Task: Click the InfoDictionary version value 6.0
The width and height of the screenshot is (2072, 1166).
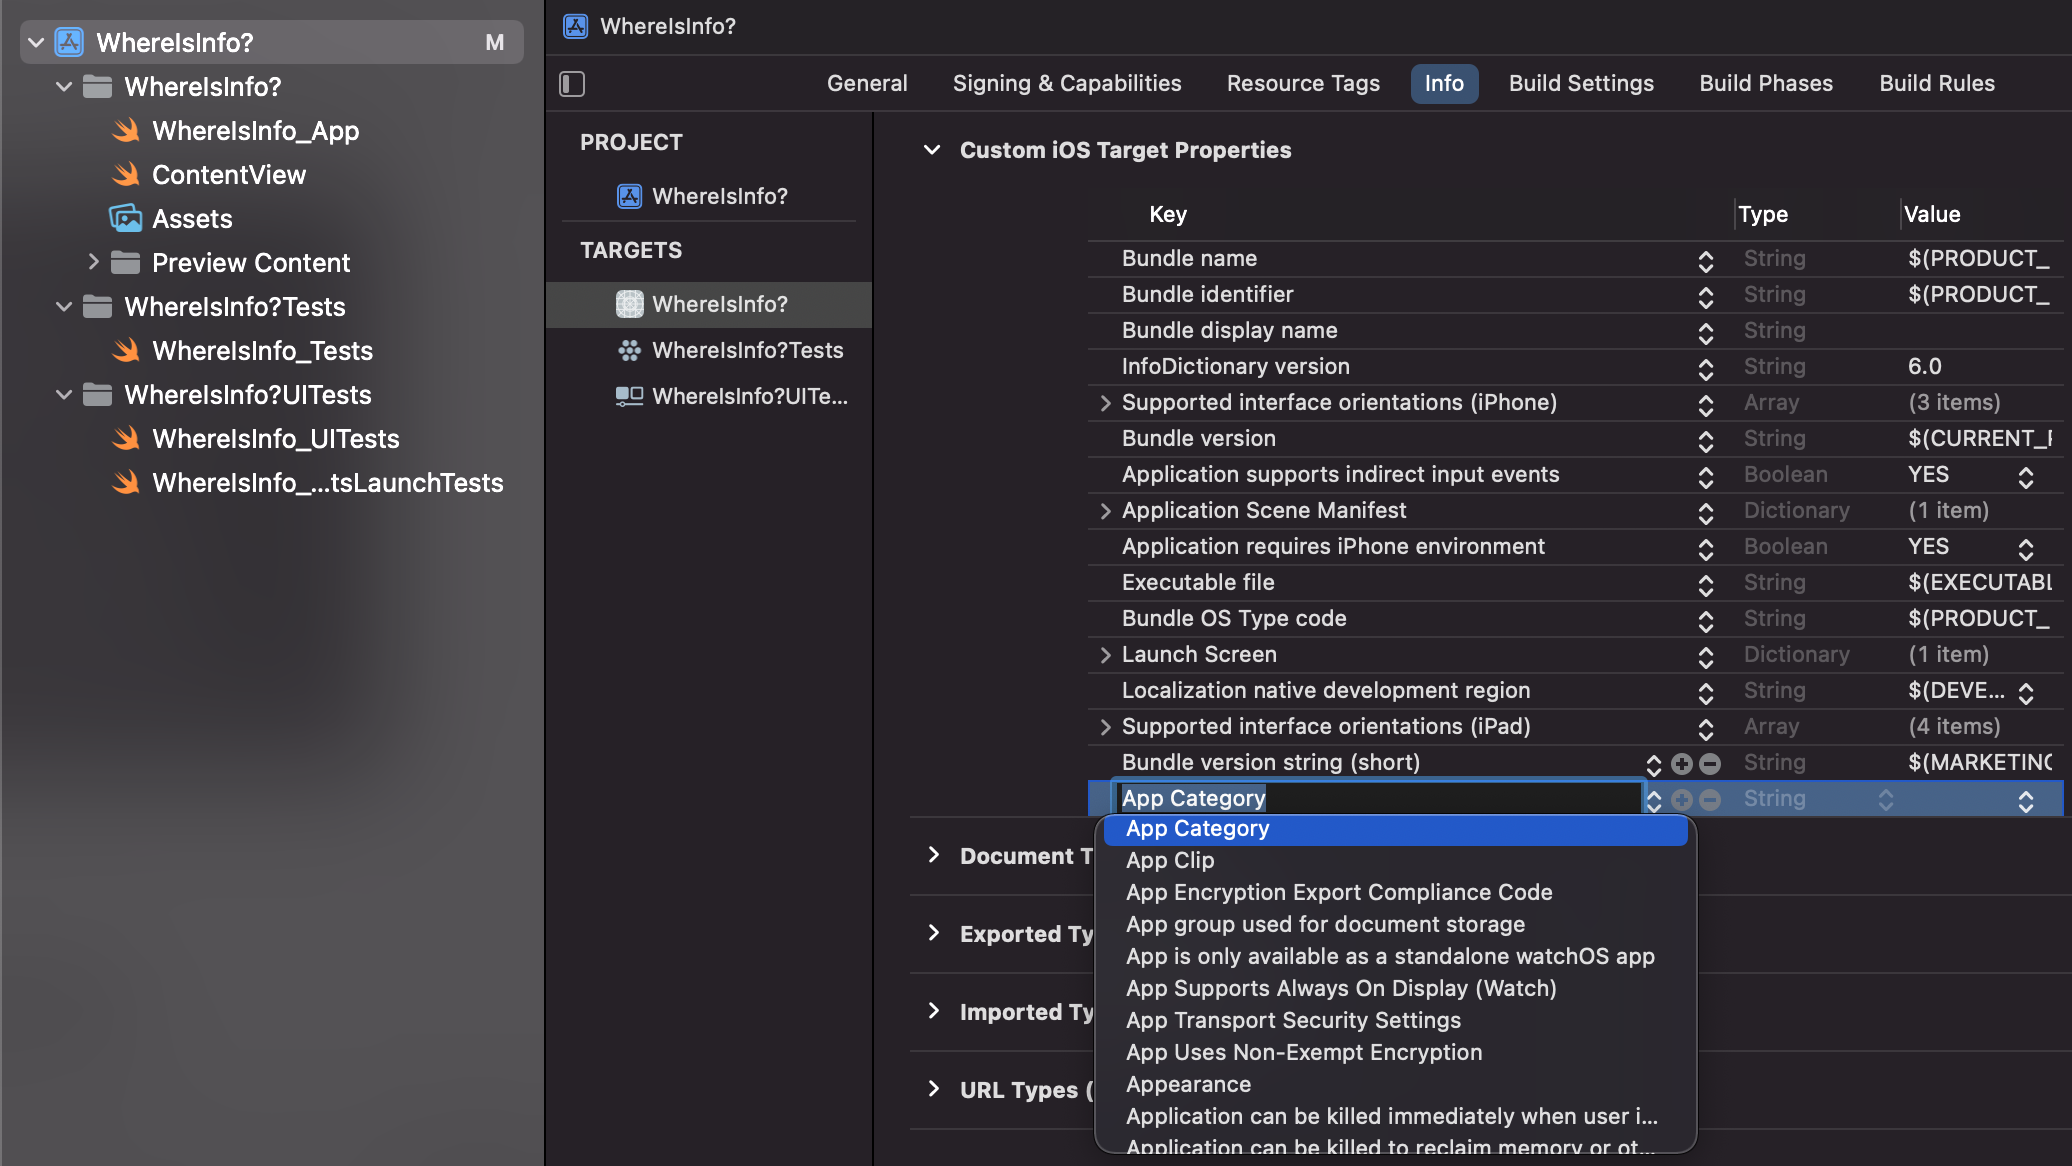Action: pyautogui.click(x=1925, y=367)
